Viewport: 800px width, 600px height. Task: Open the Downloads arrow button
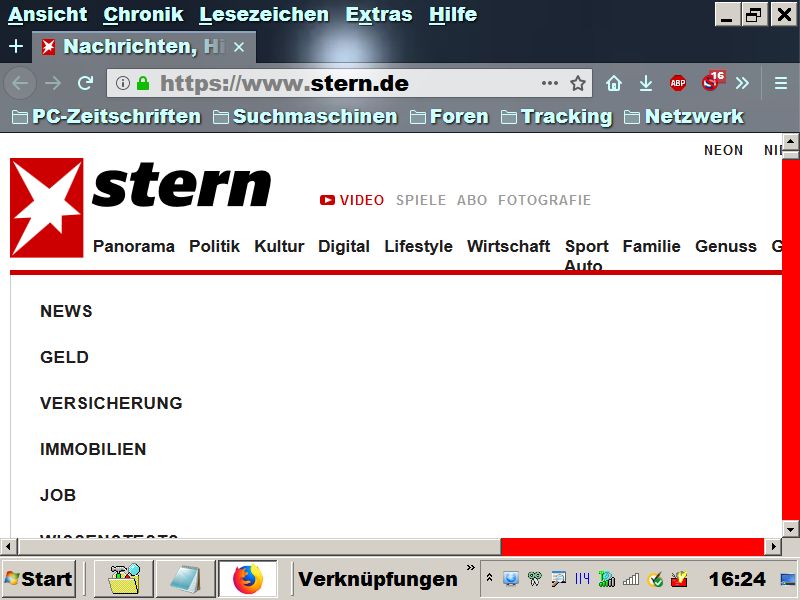click(x=646, y=83)
